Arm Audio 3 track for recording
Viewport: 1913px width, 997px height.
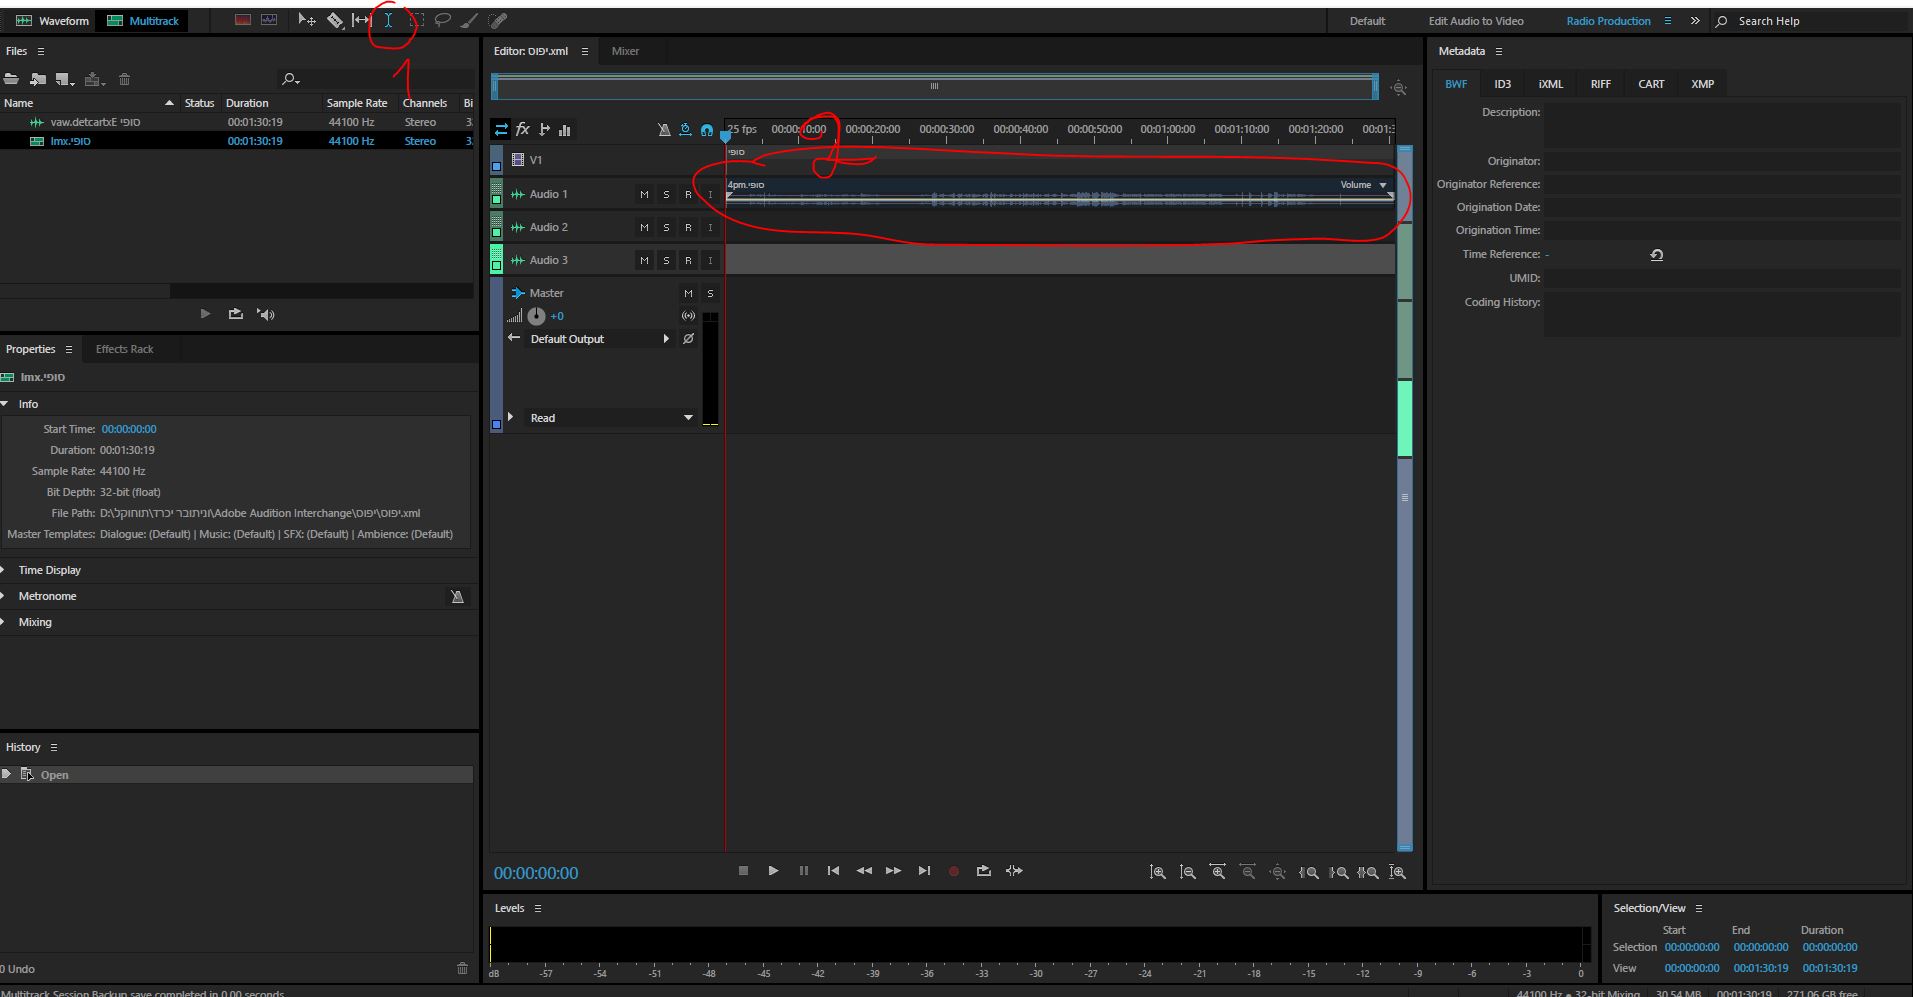coord(688,261)
